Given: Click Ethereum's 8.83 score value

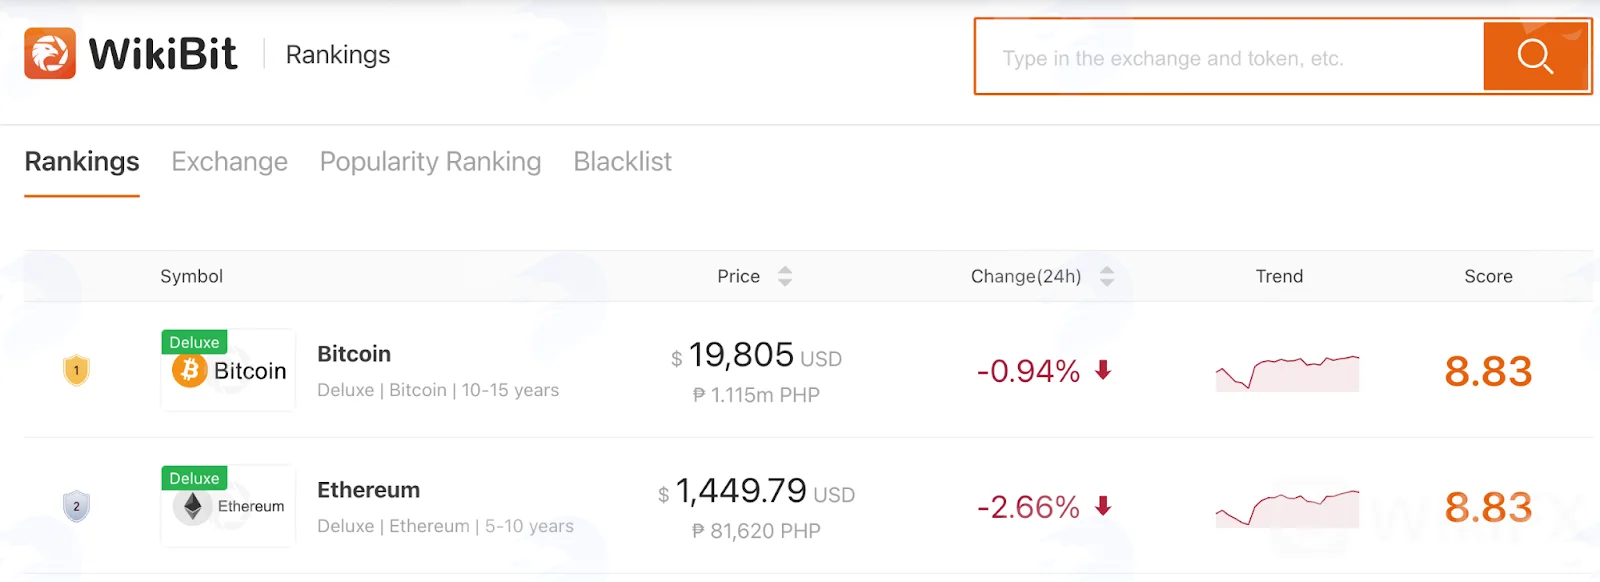Looking at the screenshot, I should (x=1488, y=507).
